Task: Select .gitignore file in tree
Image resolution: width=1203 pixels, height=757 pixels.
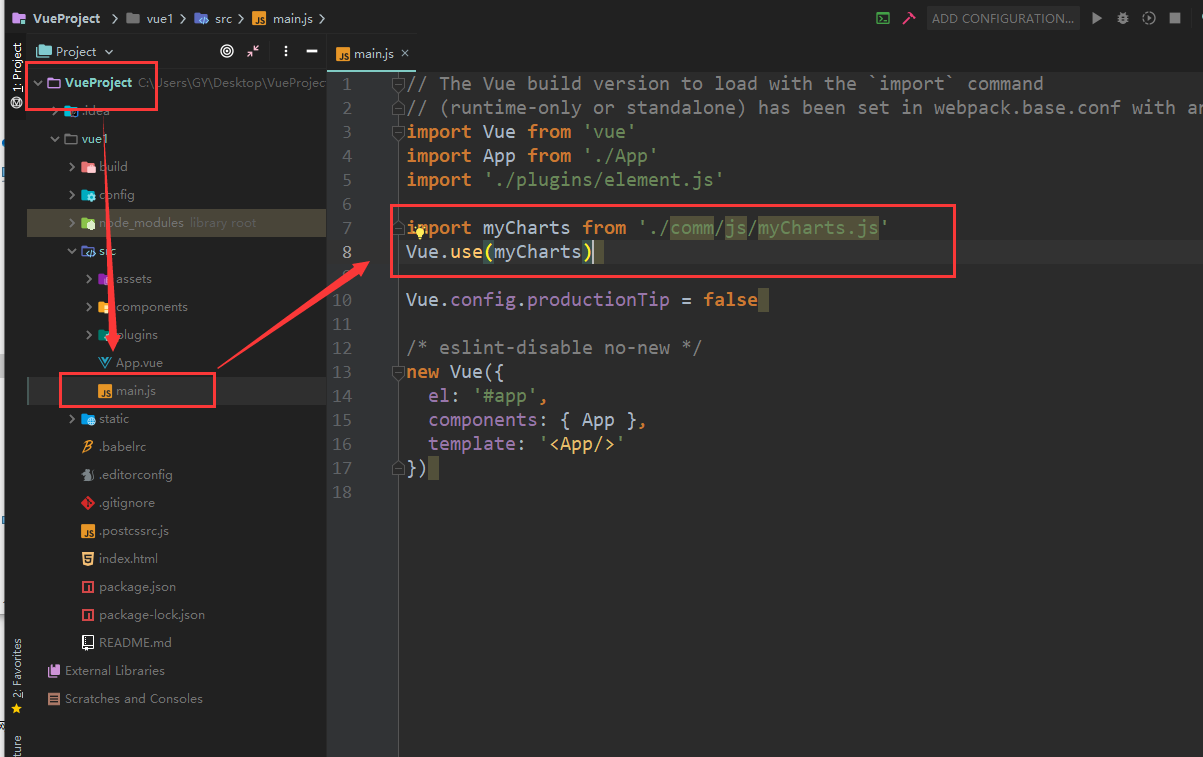Action: (127, 503)
